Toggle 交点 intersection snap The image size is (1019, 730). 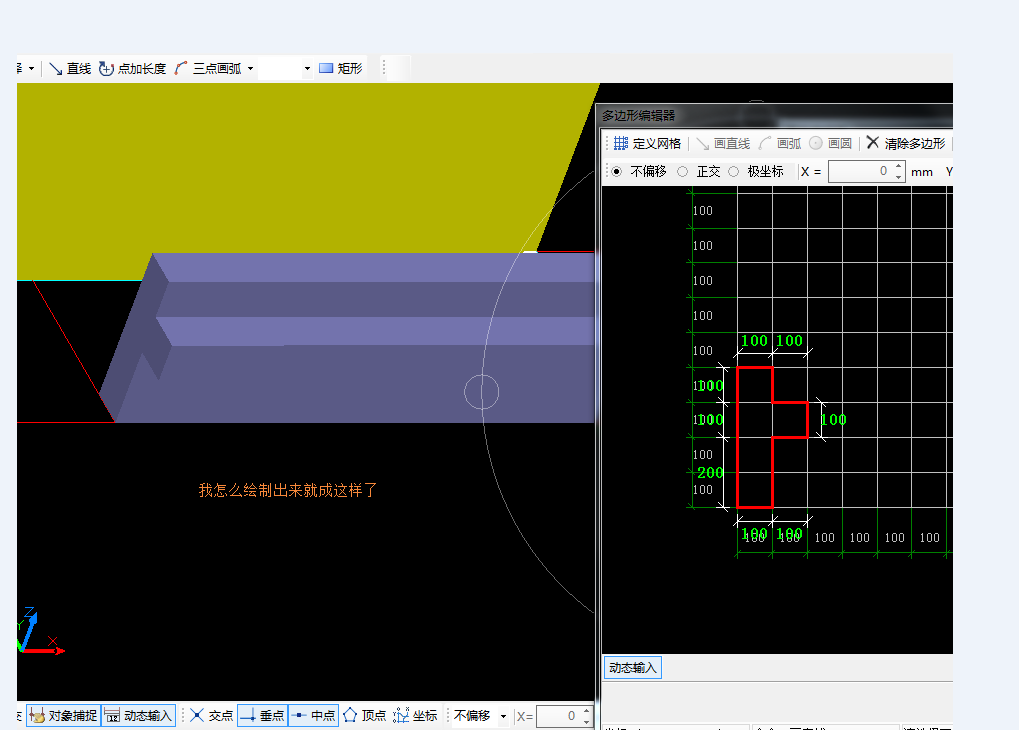(211, 716)
